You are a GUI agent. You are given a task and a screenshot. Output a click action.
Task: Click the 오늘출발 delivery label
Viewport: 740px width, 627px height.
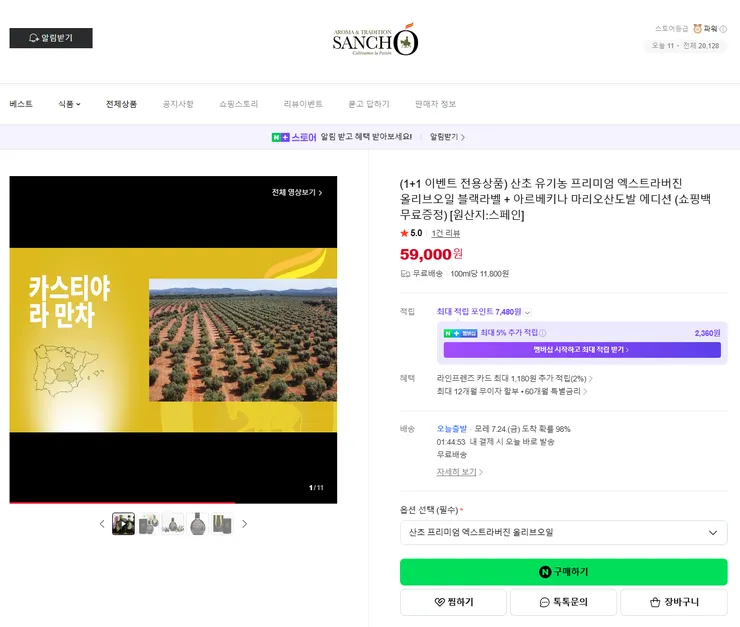tap(452, 429)
